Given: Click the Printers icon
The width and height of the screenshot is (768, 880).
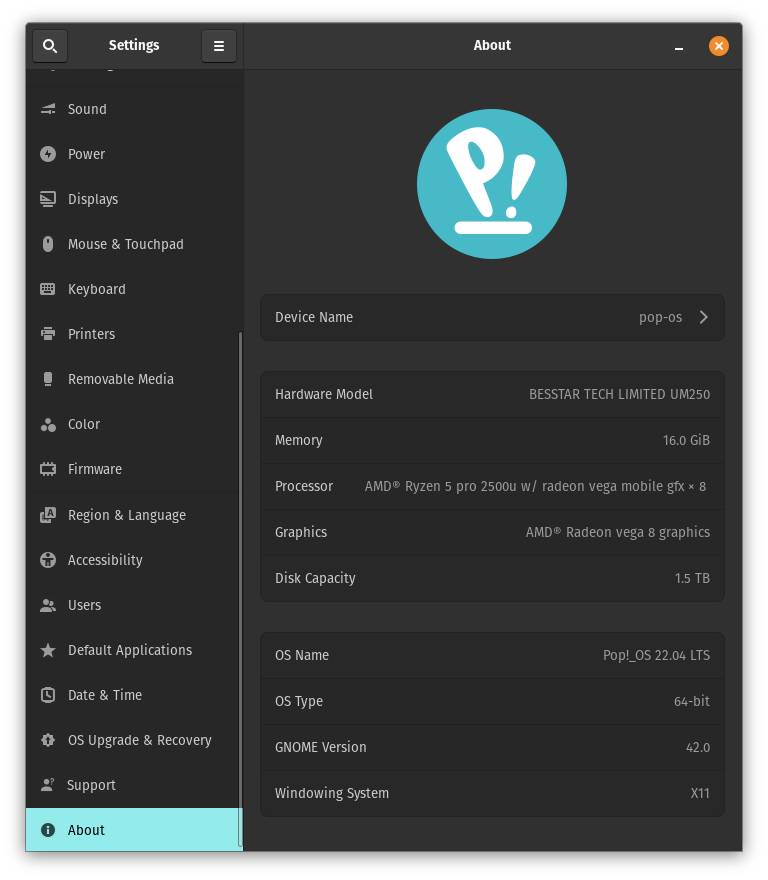Looking at the screenshot, I should pos(48,334).
